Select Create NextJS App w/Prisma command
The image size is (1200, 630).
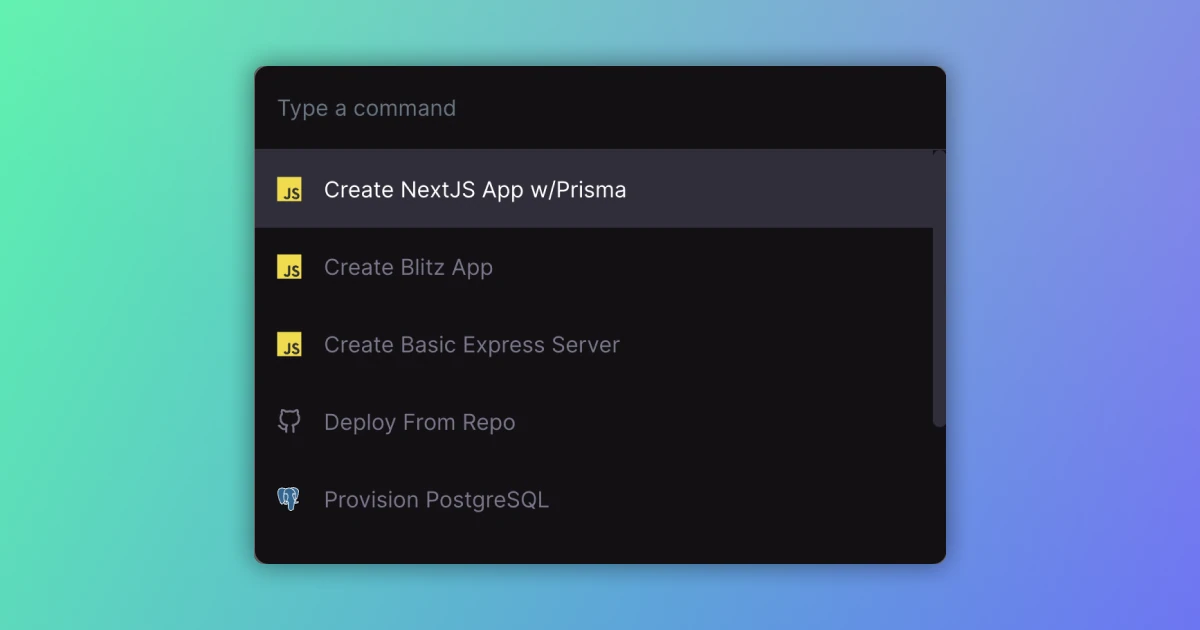click(594, 189)
